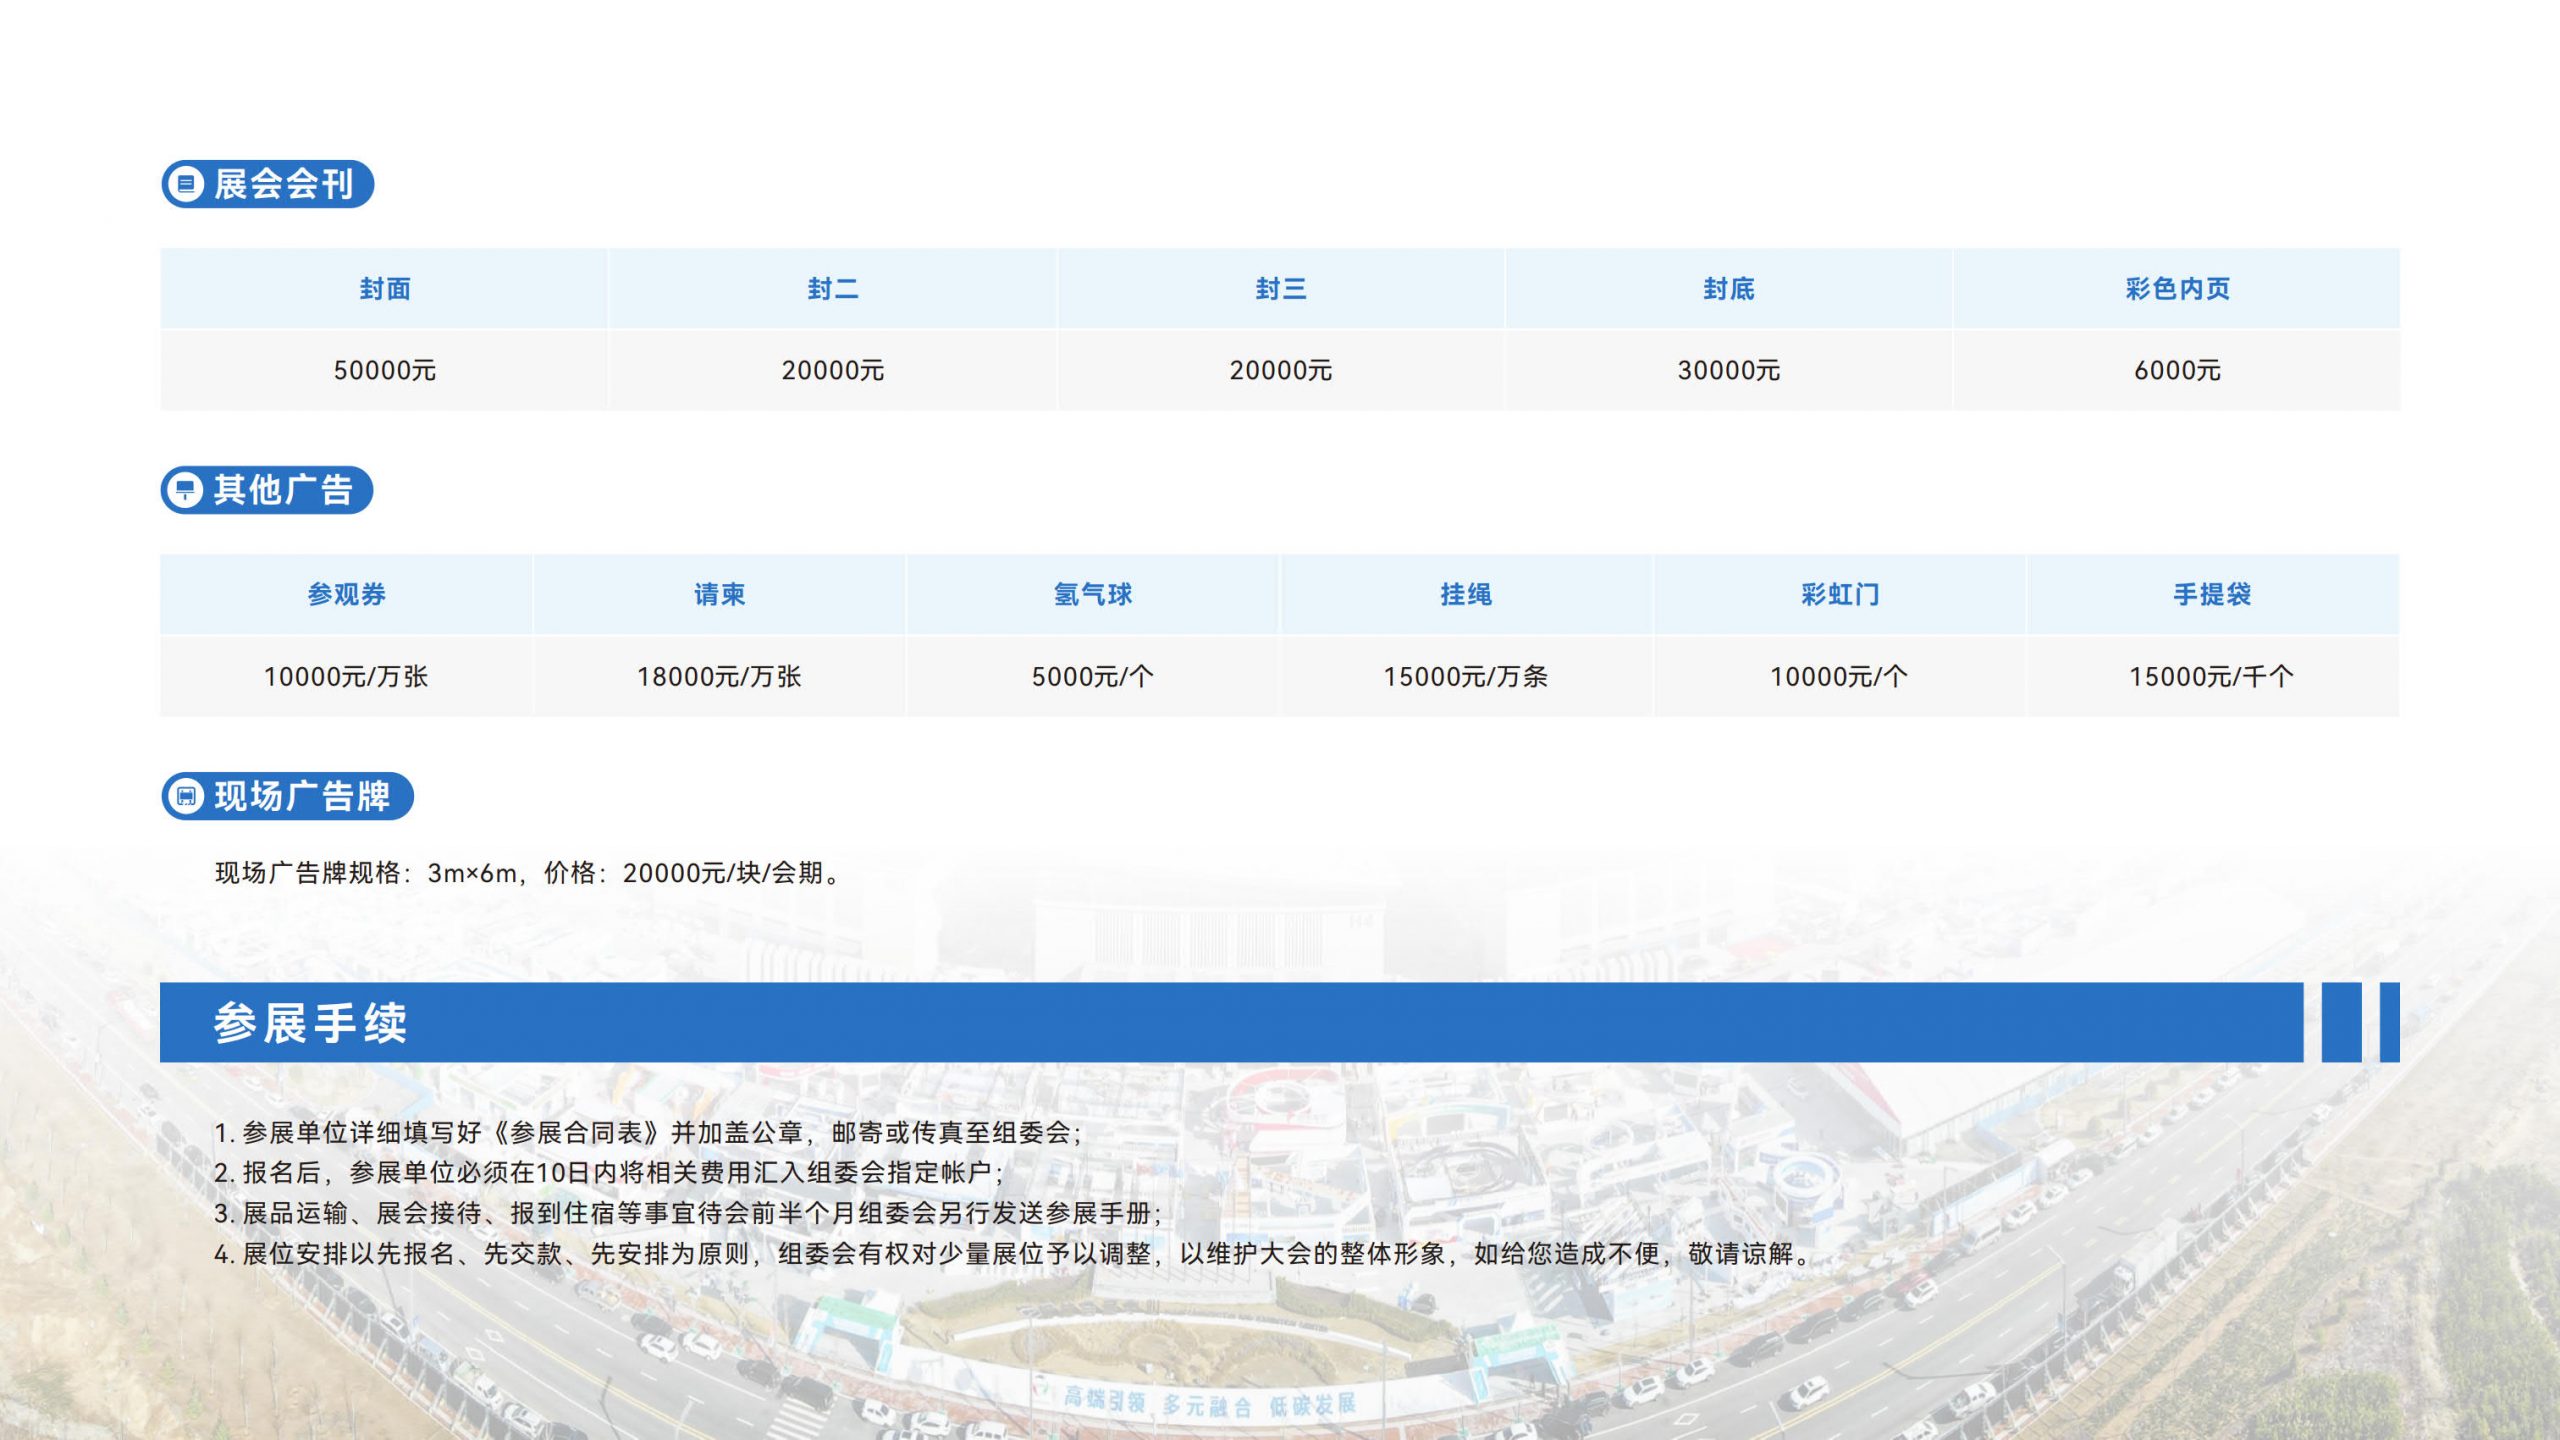Click the 50000元 price cell
The image size is (2560, 1440).
click(x=385, y=371)
